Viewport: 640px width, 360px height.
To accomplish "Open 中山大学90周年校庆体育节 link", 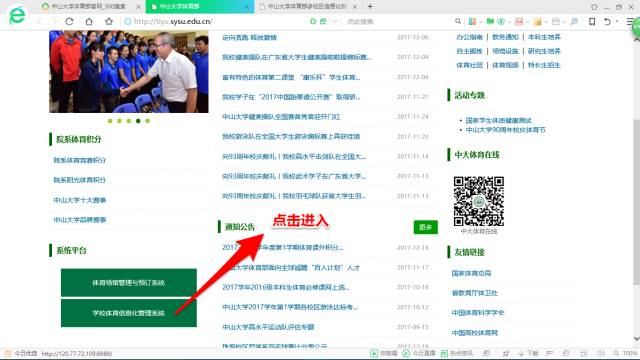I will [x=505, y=130].
